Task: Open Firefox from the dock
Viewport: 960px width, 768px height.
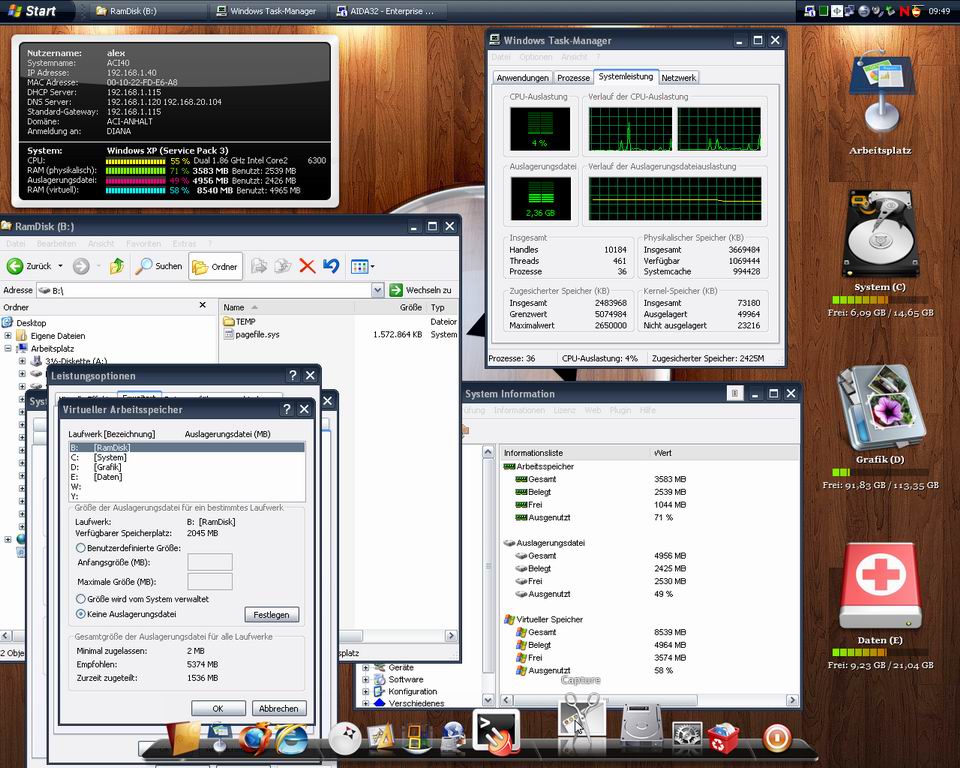Action: click(255, 738)
